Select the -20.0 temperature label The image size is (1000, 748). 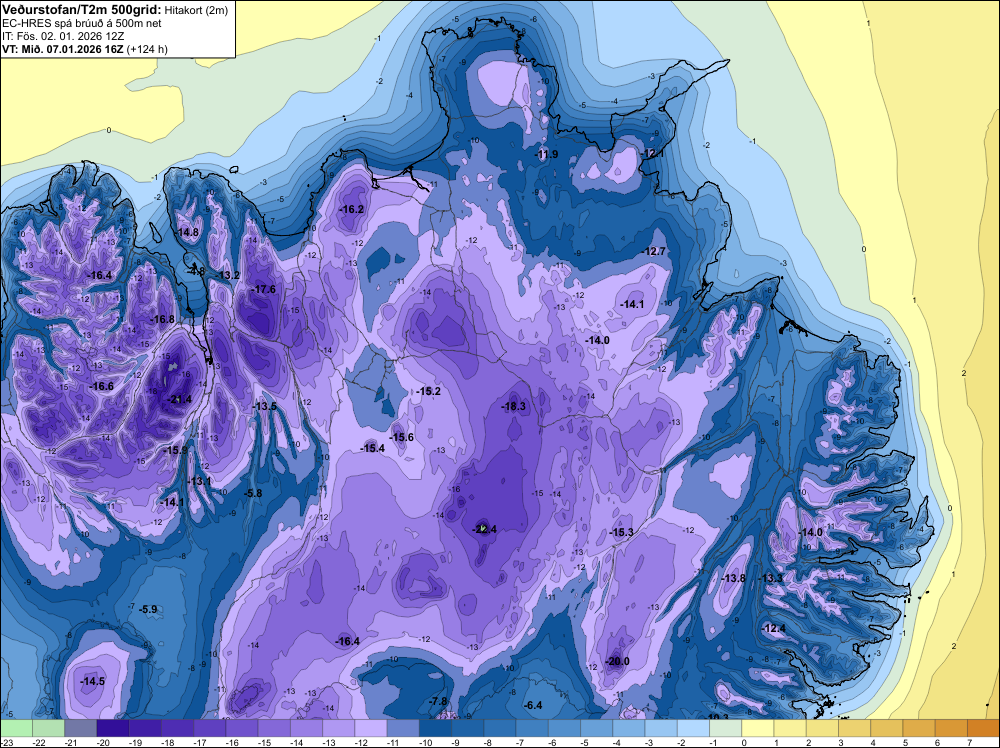click(617, 661)
